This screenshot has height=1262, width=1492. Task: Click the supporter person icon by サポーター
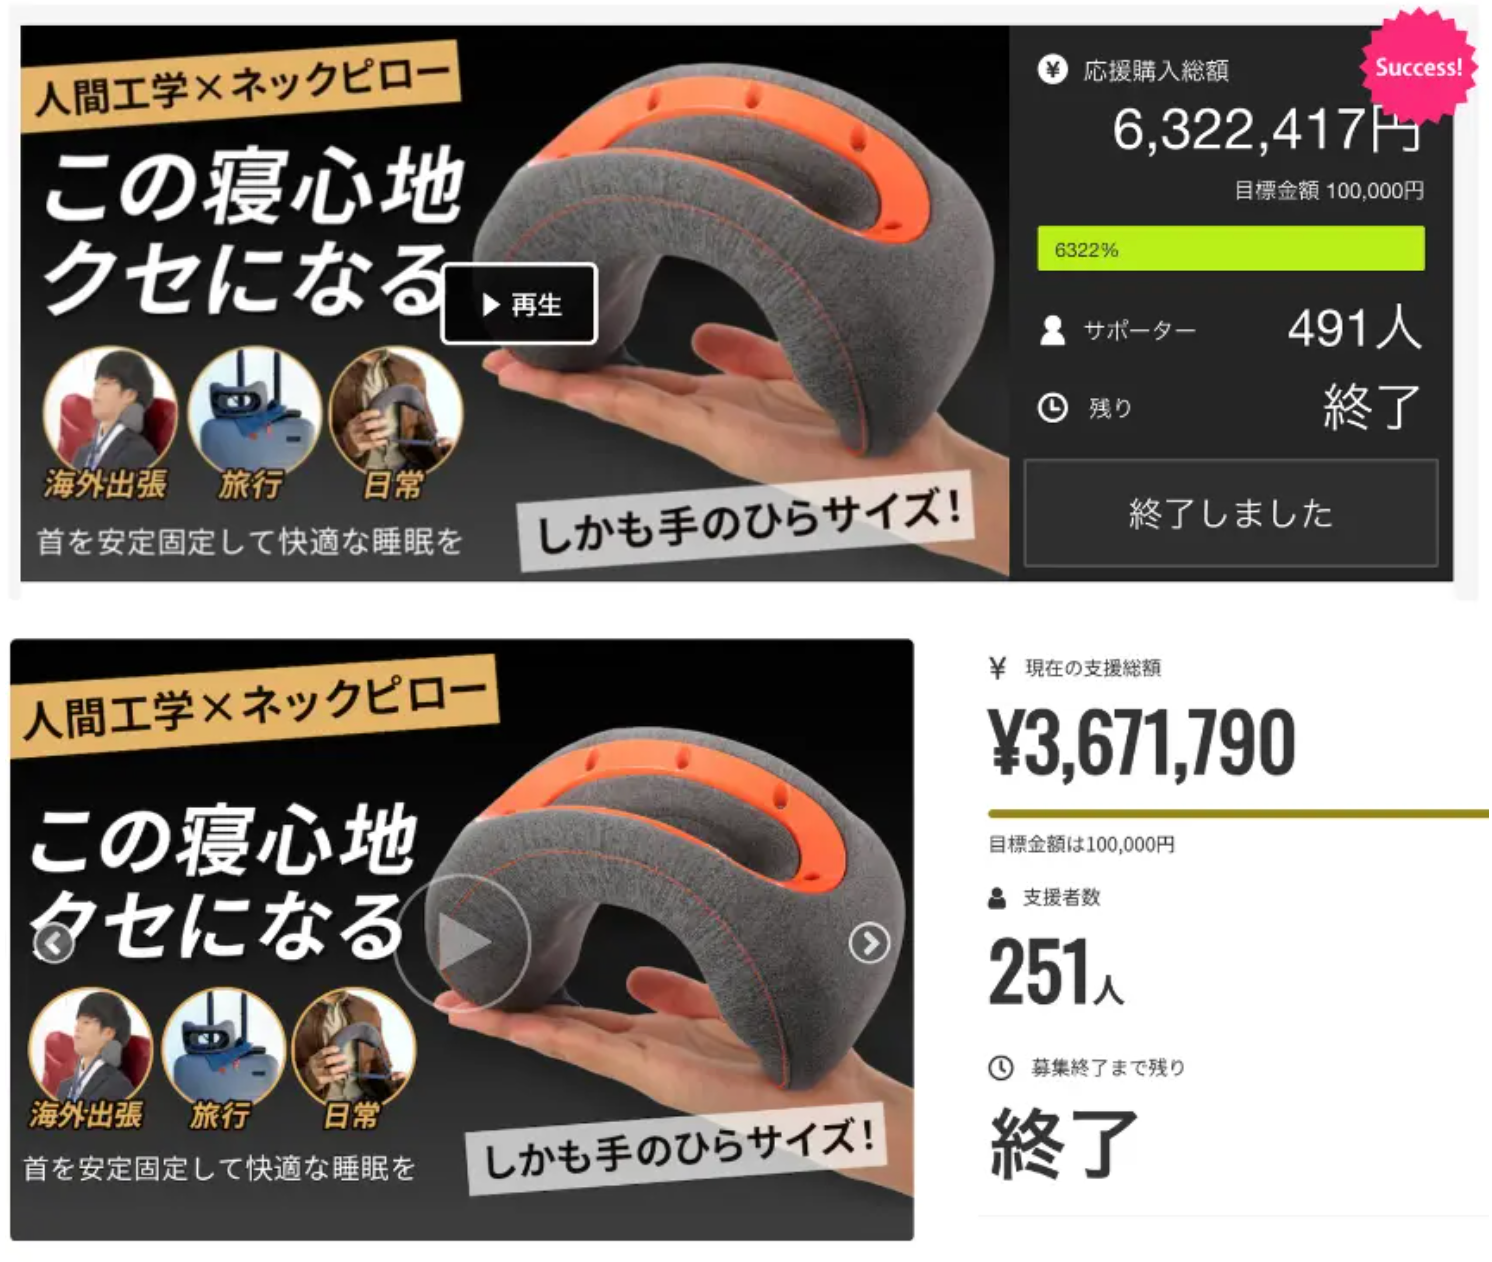click(x=1052, y=331)
